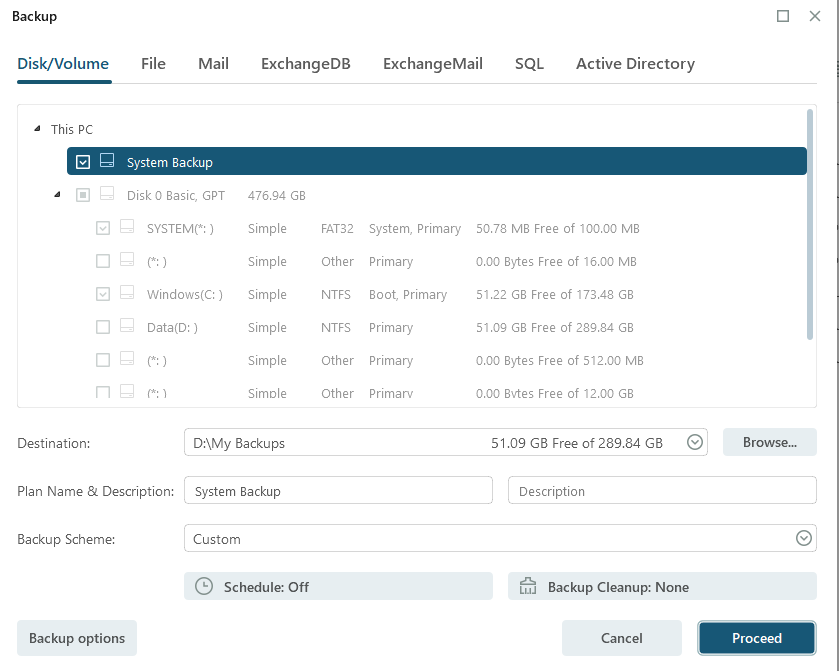
Task: Check the Data(D: ) volume checkbox
Action: (103, 327)
